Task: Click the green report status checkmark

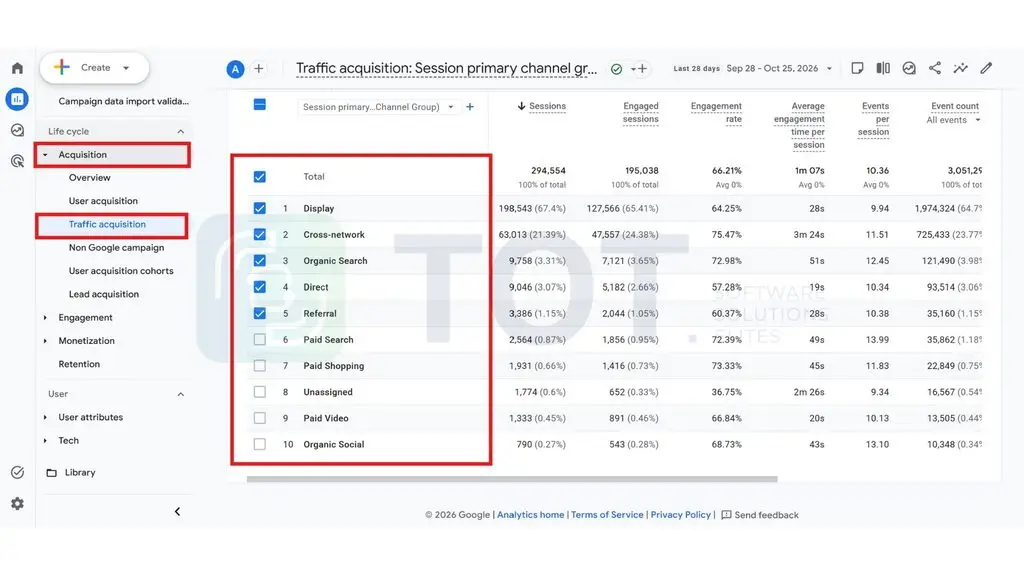Action: point(616,69)
